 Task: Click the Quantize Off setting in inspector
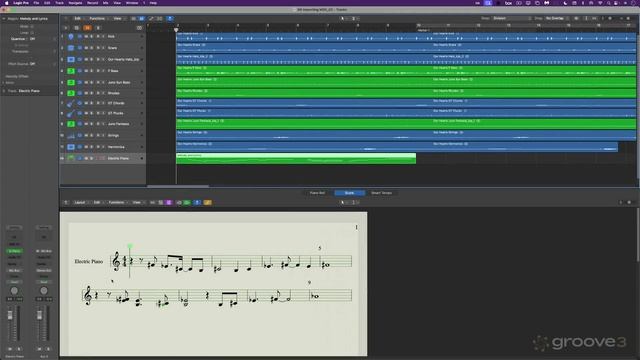32,39
